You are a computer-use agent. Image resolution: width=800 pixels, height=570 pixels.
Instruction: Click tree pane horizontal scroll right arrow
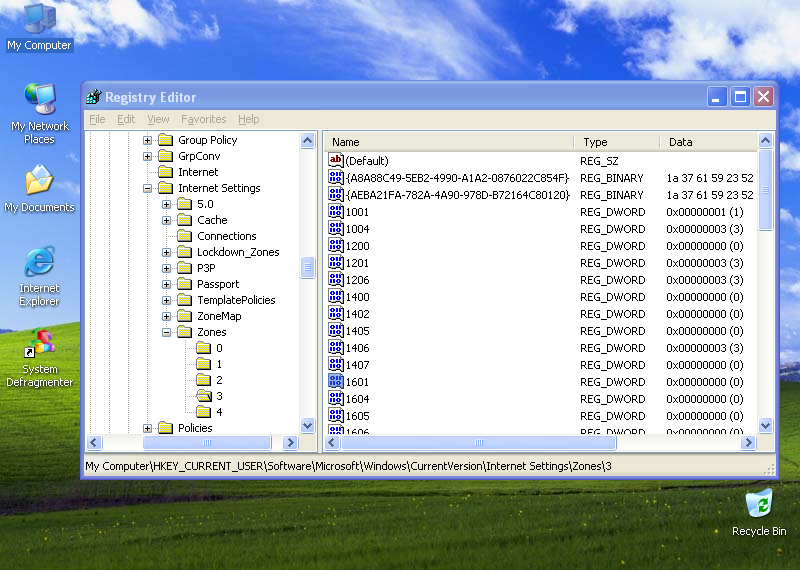[x=290, y=442]
